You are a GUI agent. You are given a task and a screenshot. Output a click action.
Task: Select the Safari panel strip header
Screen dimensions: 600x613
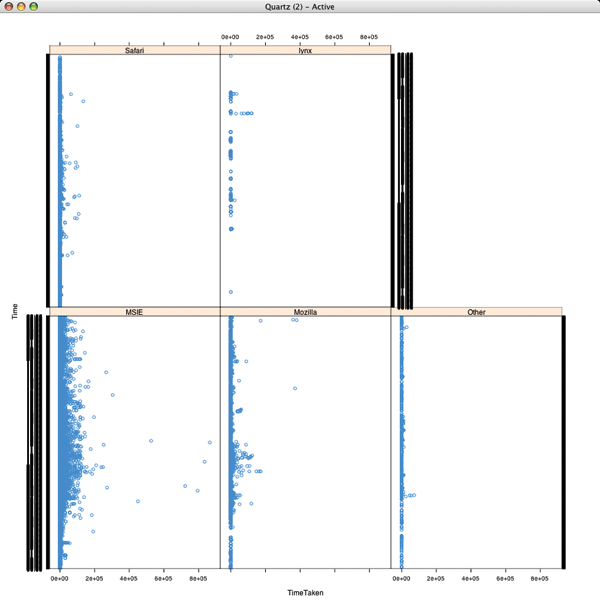click(134, 49)
